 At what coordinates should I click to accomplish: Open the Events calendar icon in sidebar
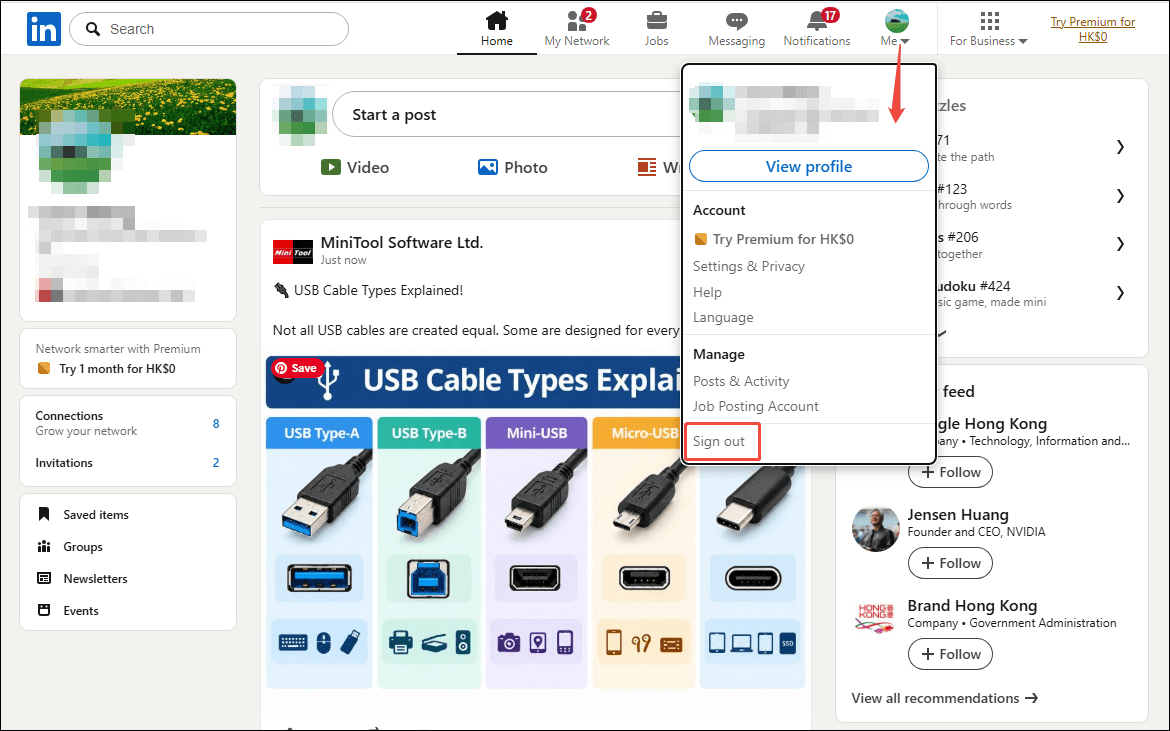point(44,610)
